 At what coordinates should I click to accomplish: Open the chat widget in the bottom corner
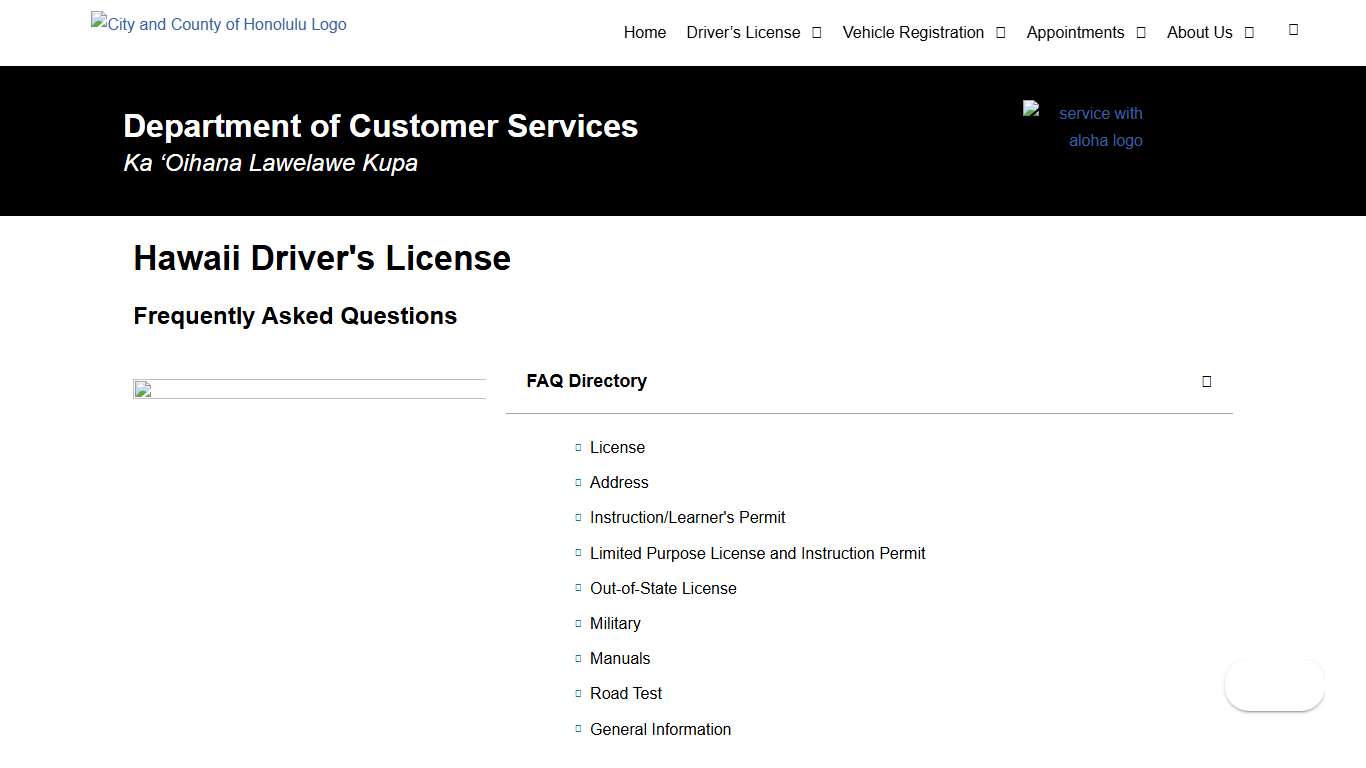[1274, 685]
